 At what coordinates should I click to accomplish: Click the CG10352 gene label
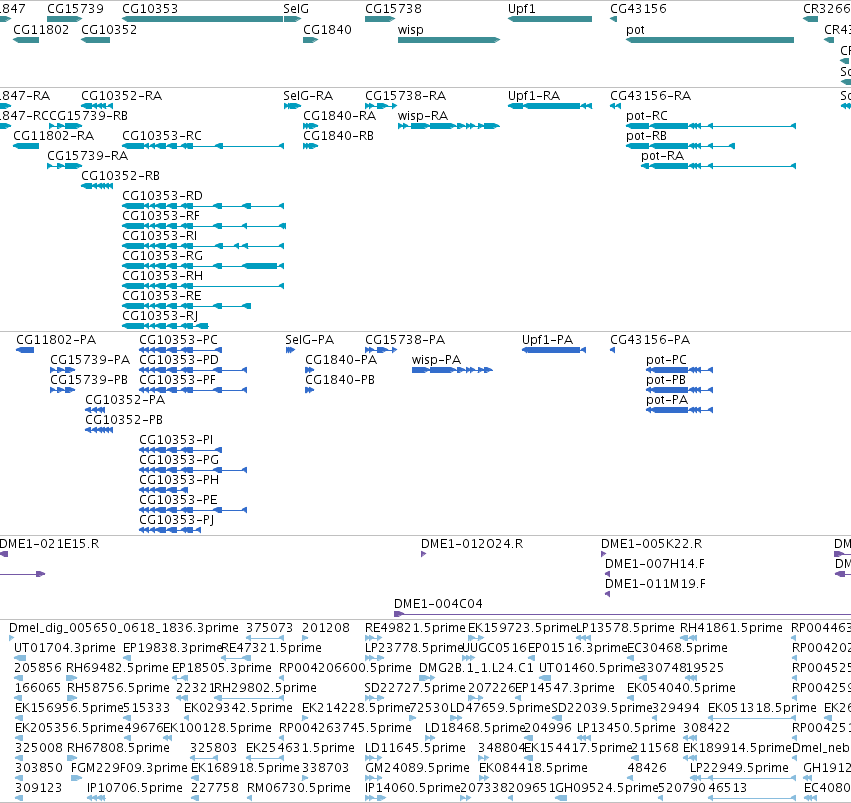pos(109,29)
